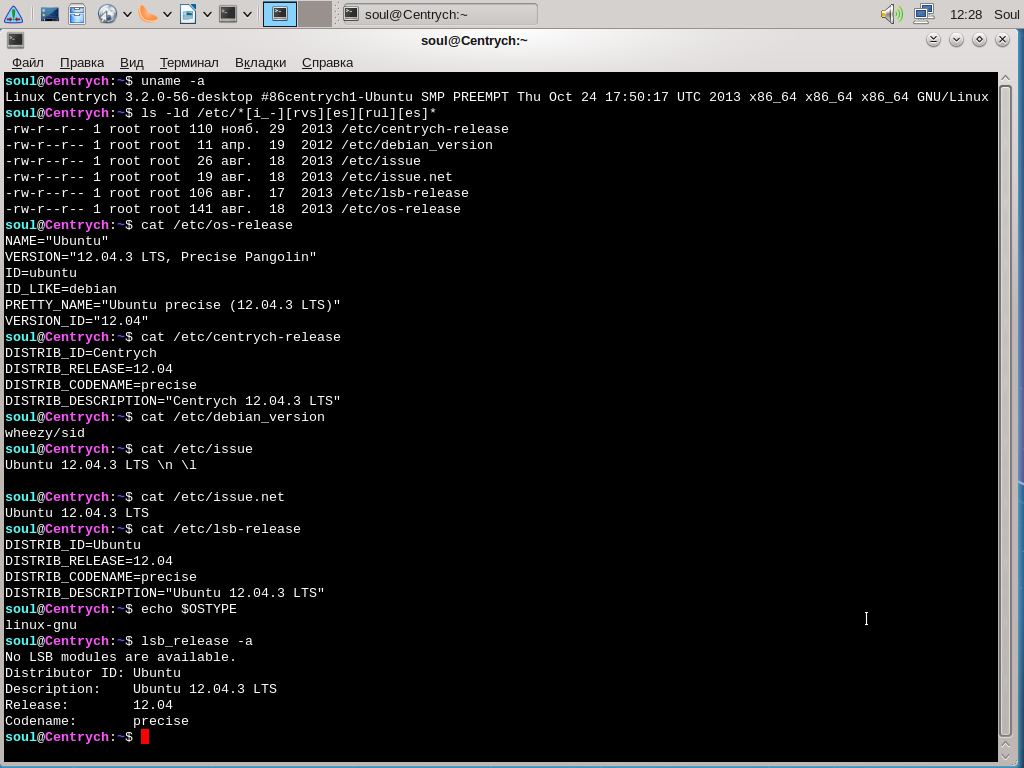
Task: Click the text '/etc/centrych-release' in ls output
Action: pos(424,129)
